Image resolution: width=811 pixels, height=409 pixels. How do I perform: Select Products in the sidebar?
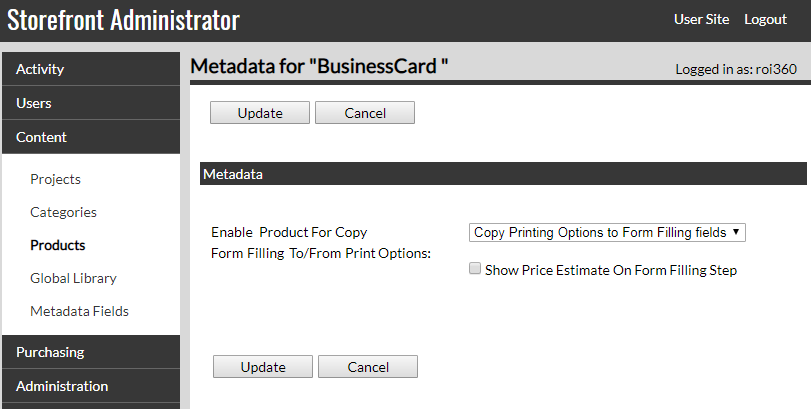pyautogui.click(x=58, y=245)
